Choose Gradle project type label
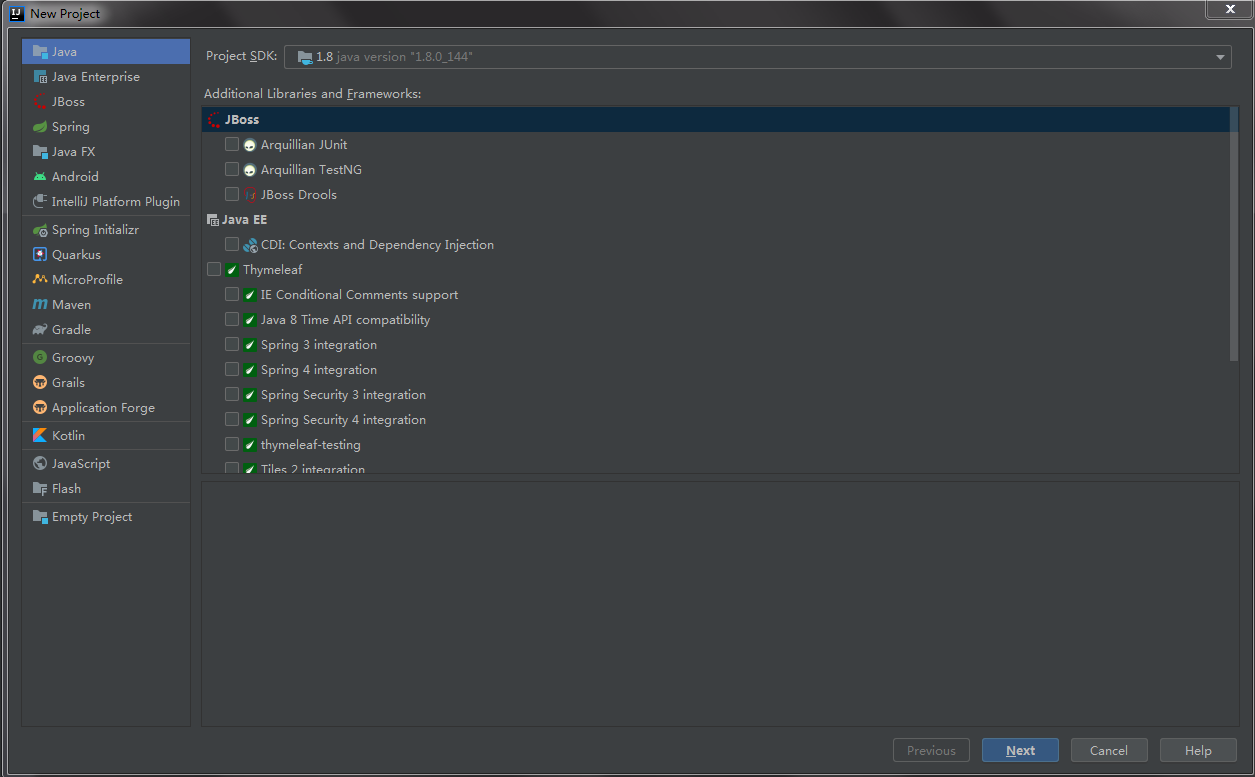The image size is (1255, 777). (x=72, y=329)
